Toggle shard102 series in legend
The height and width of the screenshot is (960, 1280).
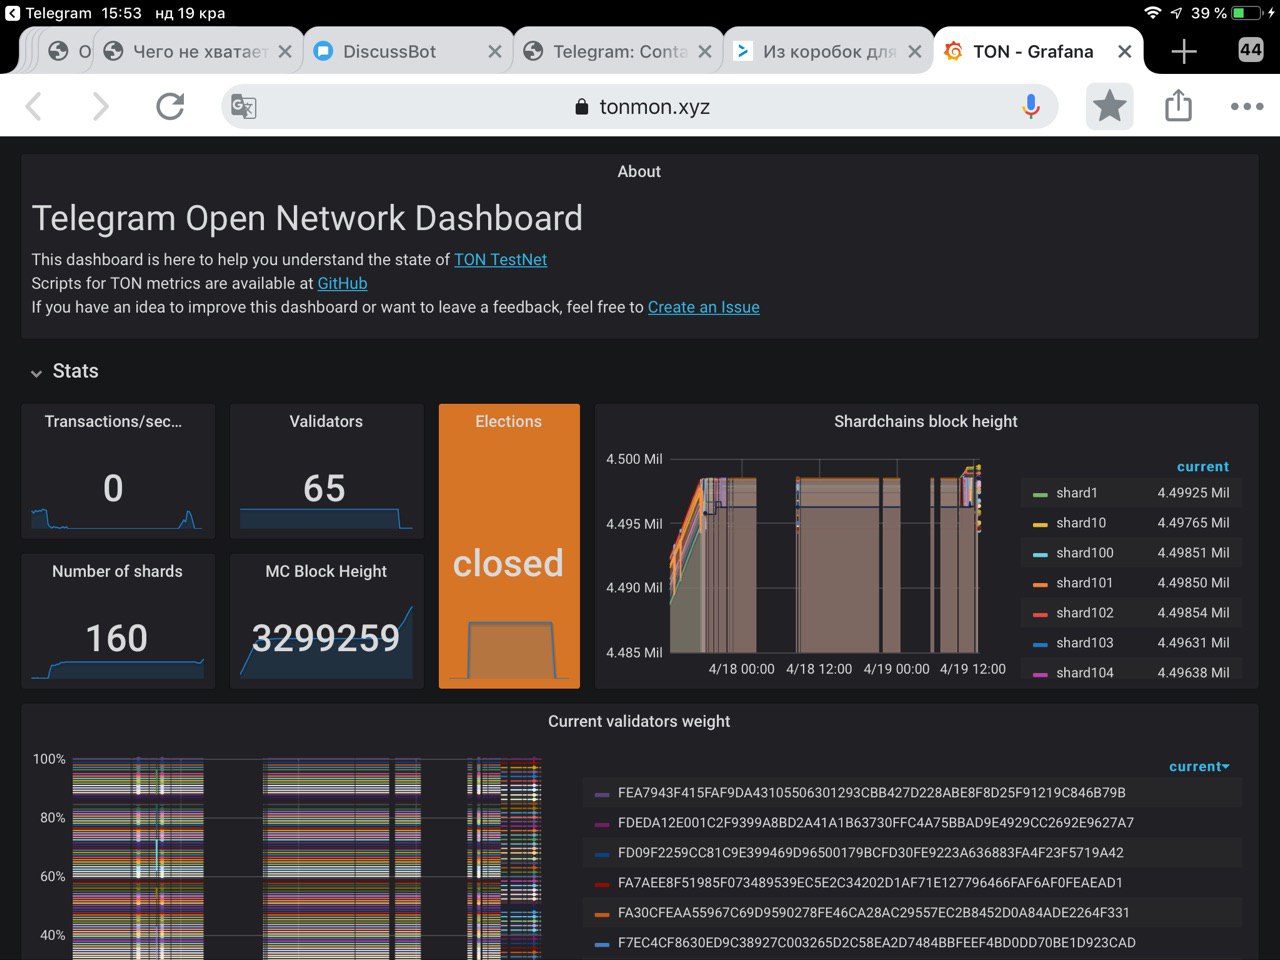[1085, 612]
